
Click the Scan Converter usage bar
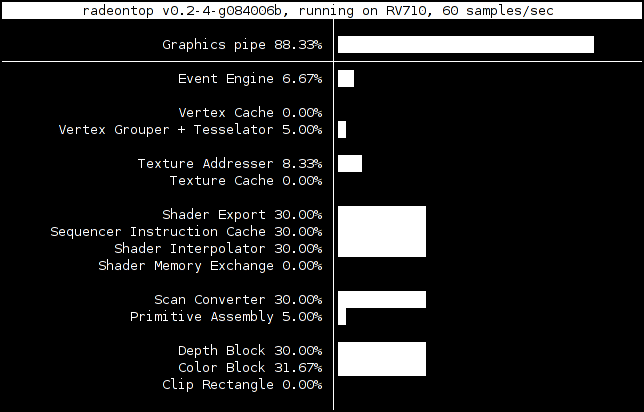pyautogui.click(x=382, y=299)
